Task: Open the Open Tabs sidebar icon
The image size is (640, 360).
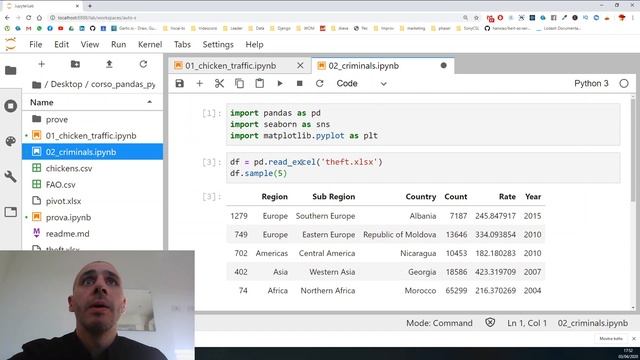Action: 11,212
